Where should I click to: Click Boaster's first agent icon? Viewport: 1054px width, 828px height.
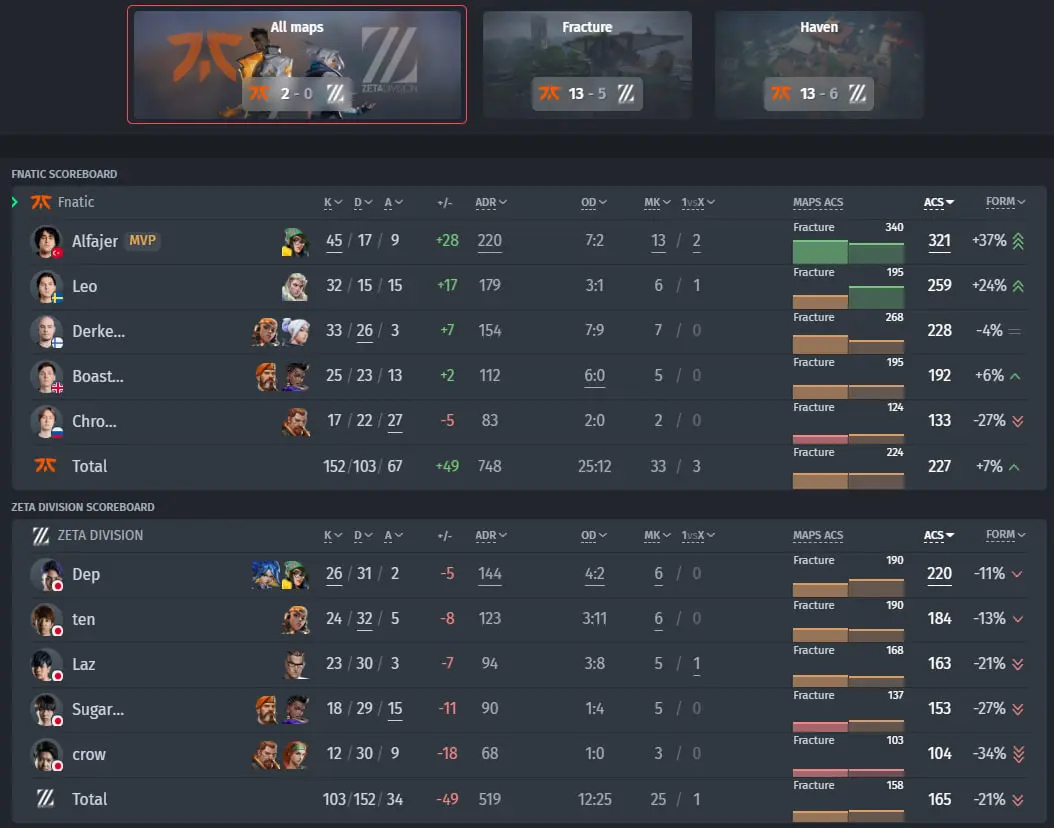pos(266,377)
